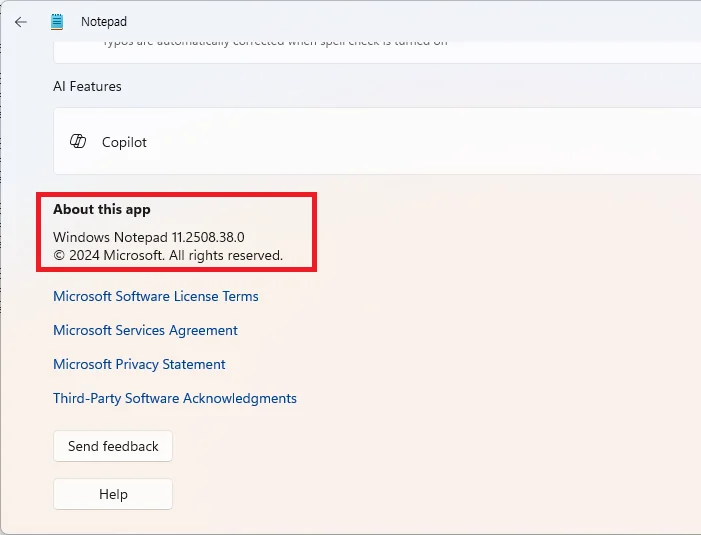
Task: Go back using the arrow icon
Action: click(x=21, y=22)
